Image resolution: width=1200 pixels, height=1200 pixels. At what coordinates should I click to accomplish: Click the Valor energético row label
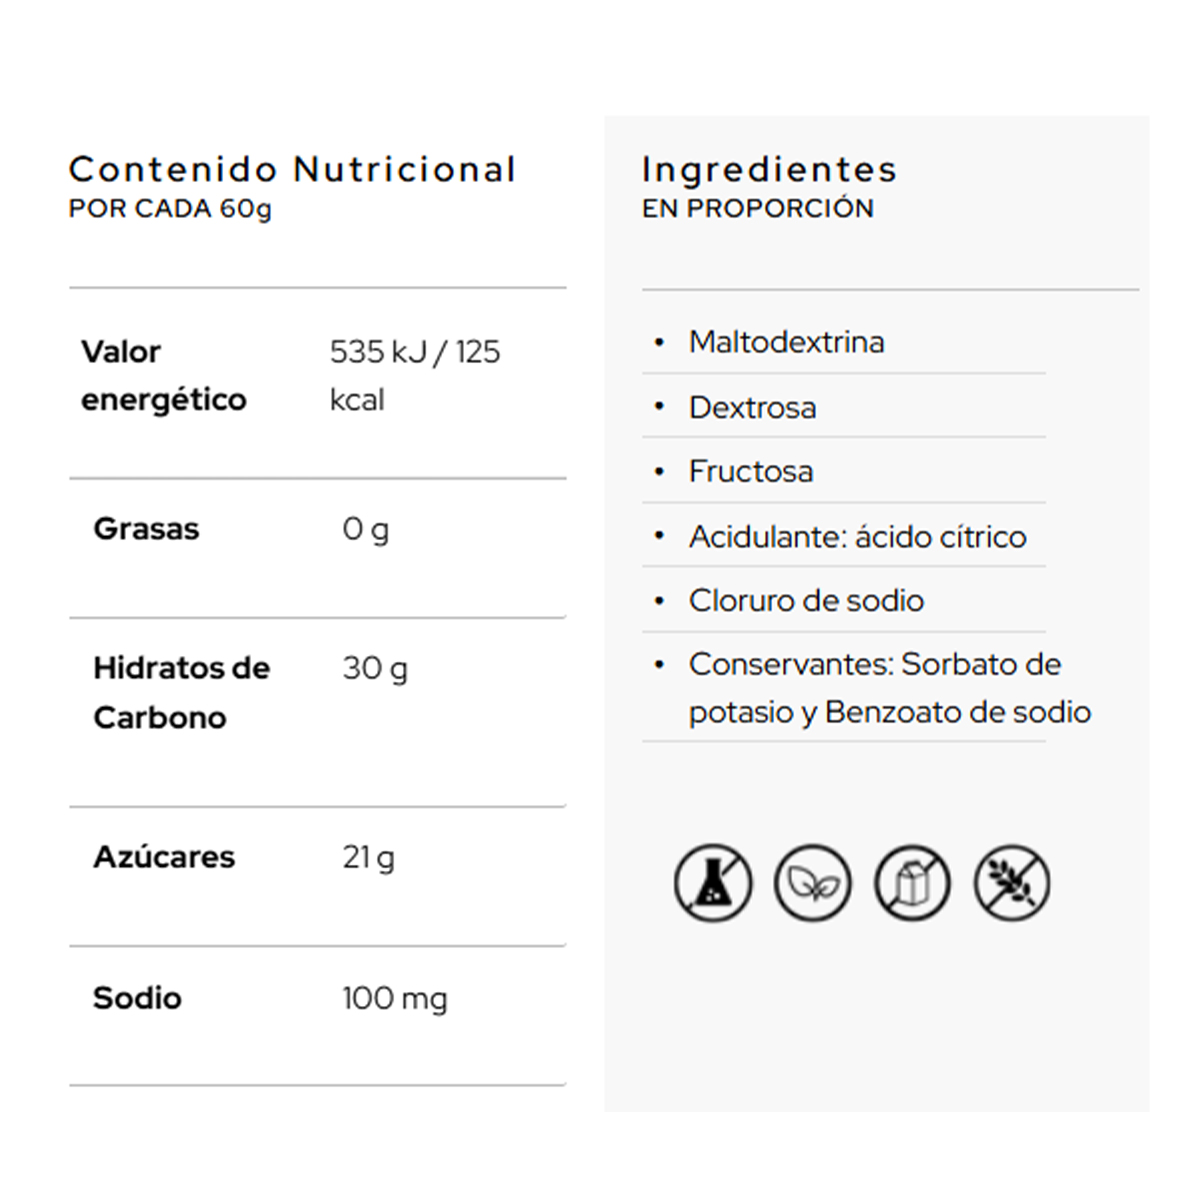[164, 375]
